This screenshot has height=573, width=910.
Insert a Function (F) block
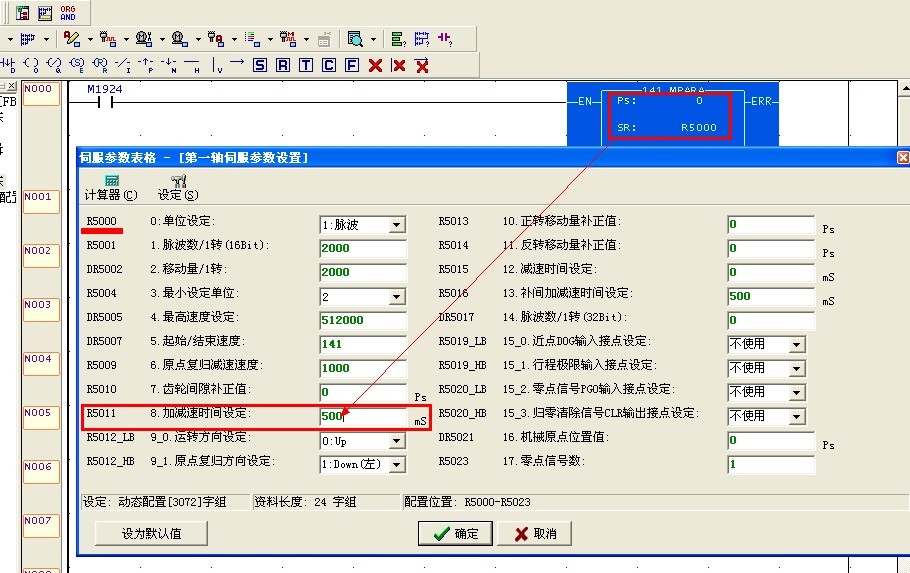tap(352, 65)
